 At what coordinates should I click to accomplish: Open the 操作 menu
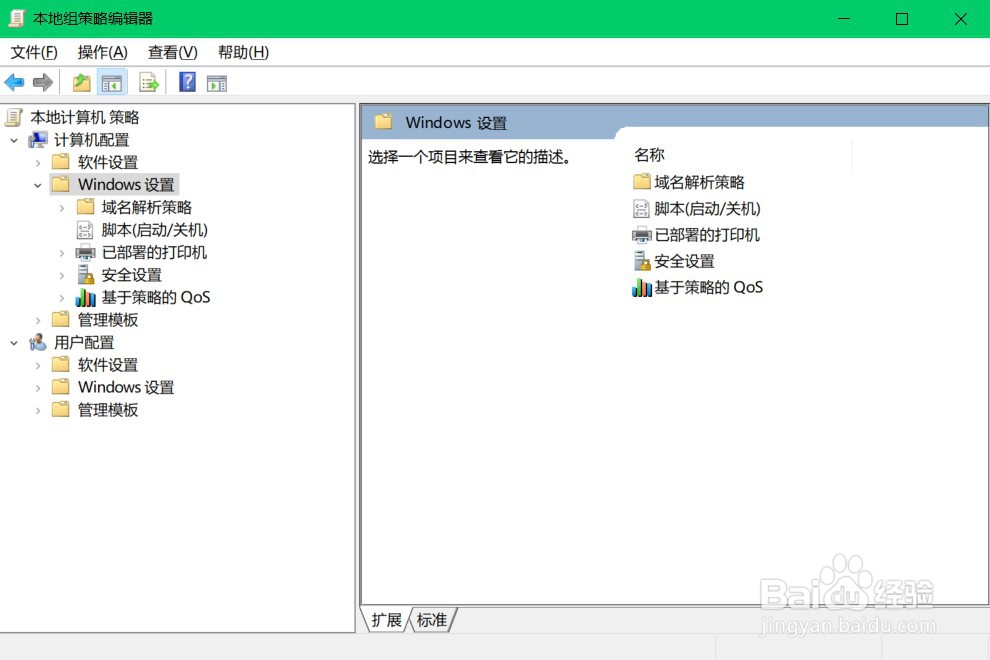pos(101,52)
